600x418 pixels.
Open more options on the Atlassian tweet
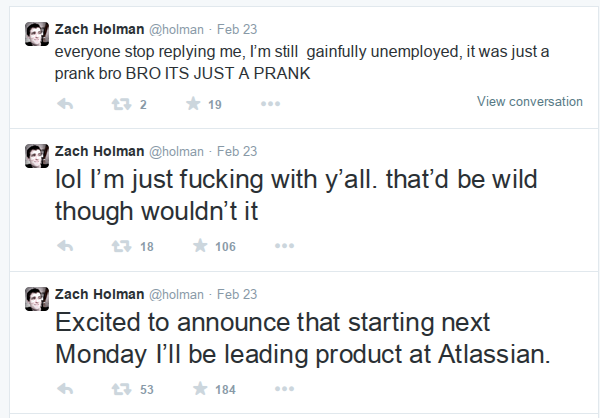(284, 389)
